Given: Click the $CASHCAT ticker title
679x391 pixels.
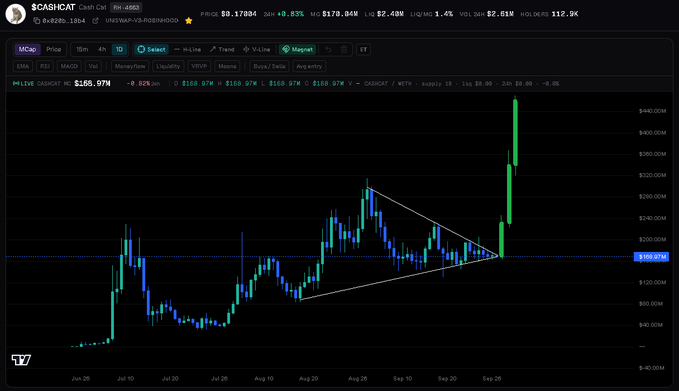Looking at the screenshot, I should 53,7.
